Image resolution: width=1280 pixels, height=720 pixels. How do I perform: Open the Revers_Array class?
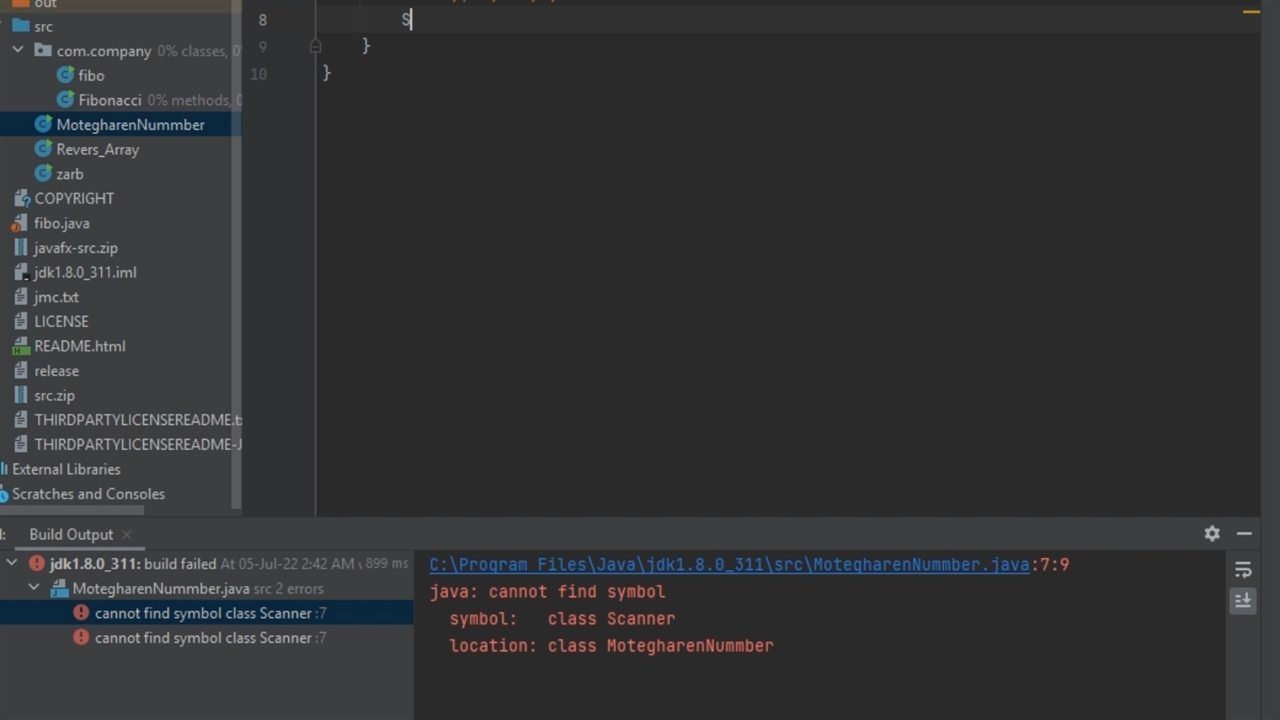tap(97, 149)
